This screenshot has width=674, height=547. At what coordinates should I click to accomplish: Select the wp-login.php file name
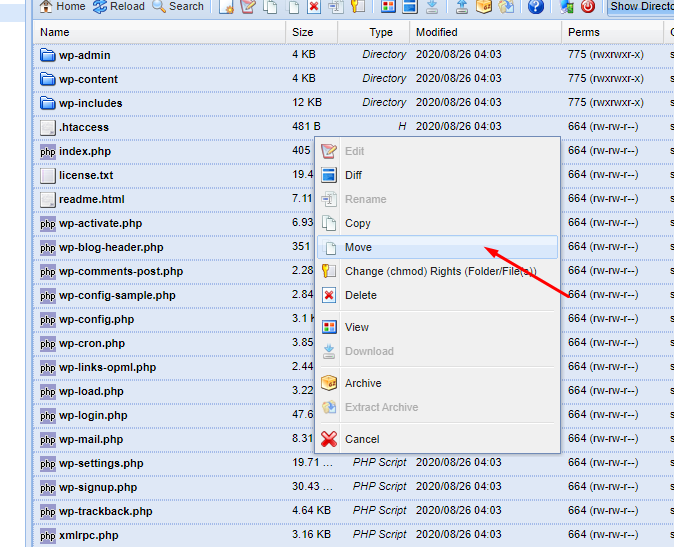(x=93, y=416)
